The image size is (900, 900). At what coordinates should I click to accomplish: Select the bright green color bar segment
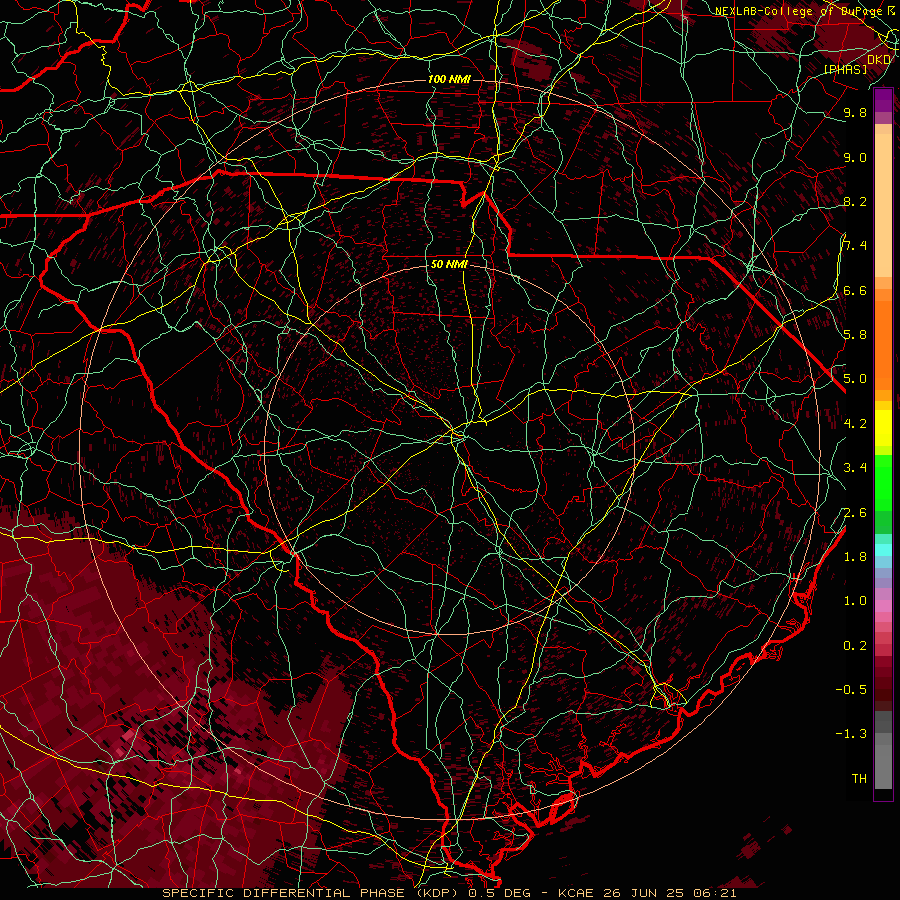[x=883, y=481]
